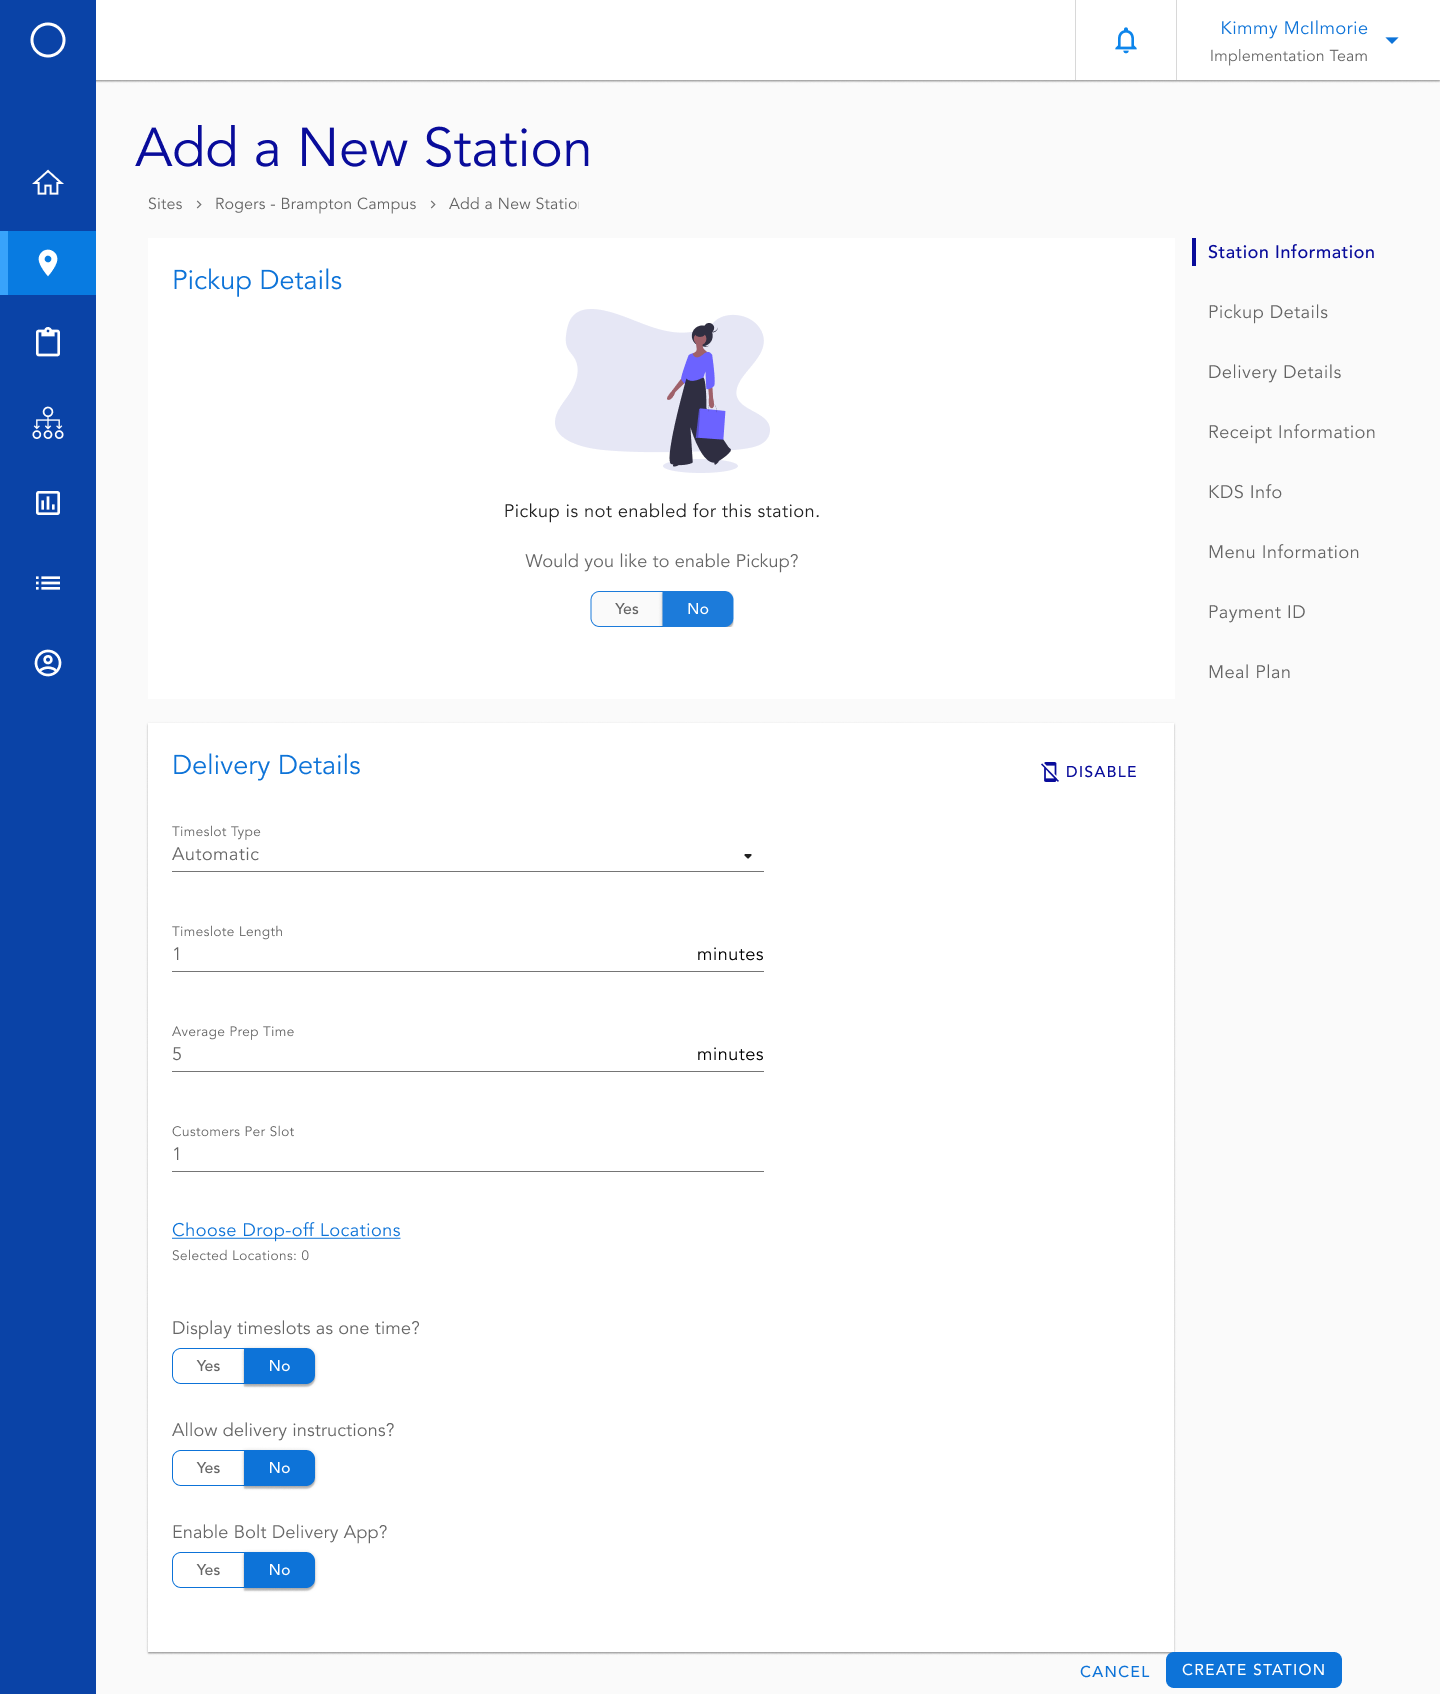Click the Average Prep Time input field
Screen dimensions: 1440x1694
pos(468,1054)
